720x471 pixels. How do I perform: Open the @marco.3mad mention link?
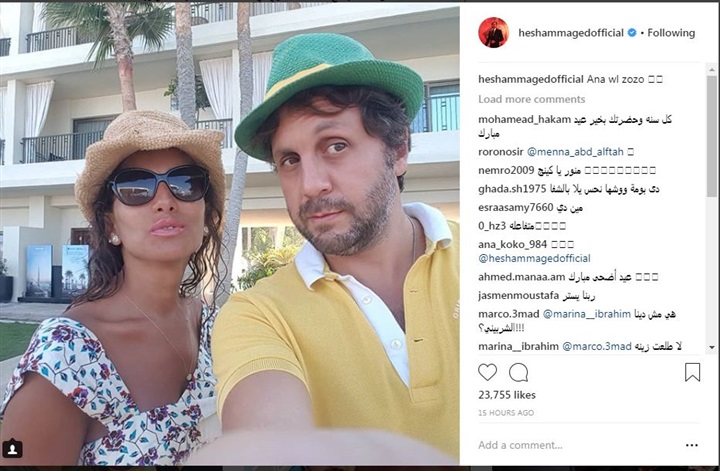click(597, 347)
